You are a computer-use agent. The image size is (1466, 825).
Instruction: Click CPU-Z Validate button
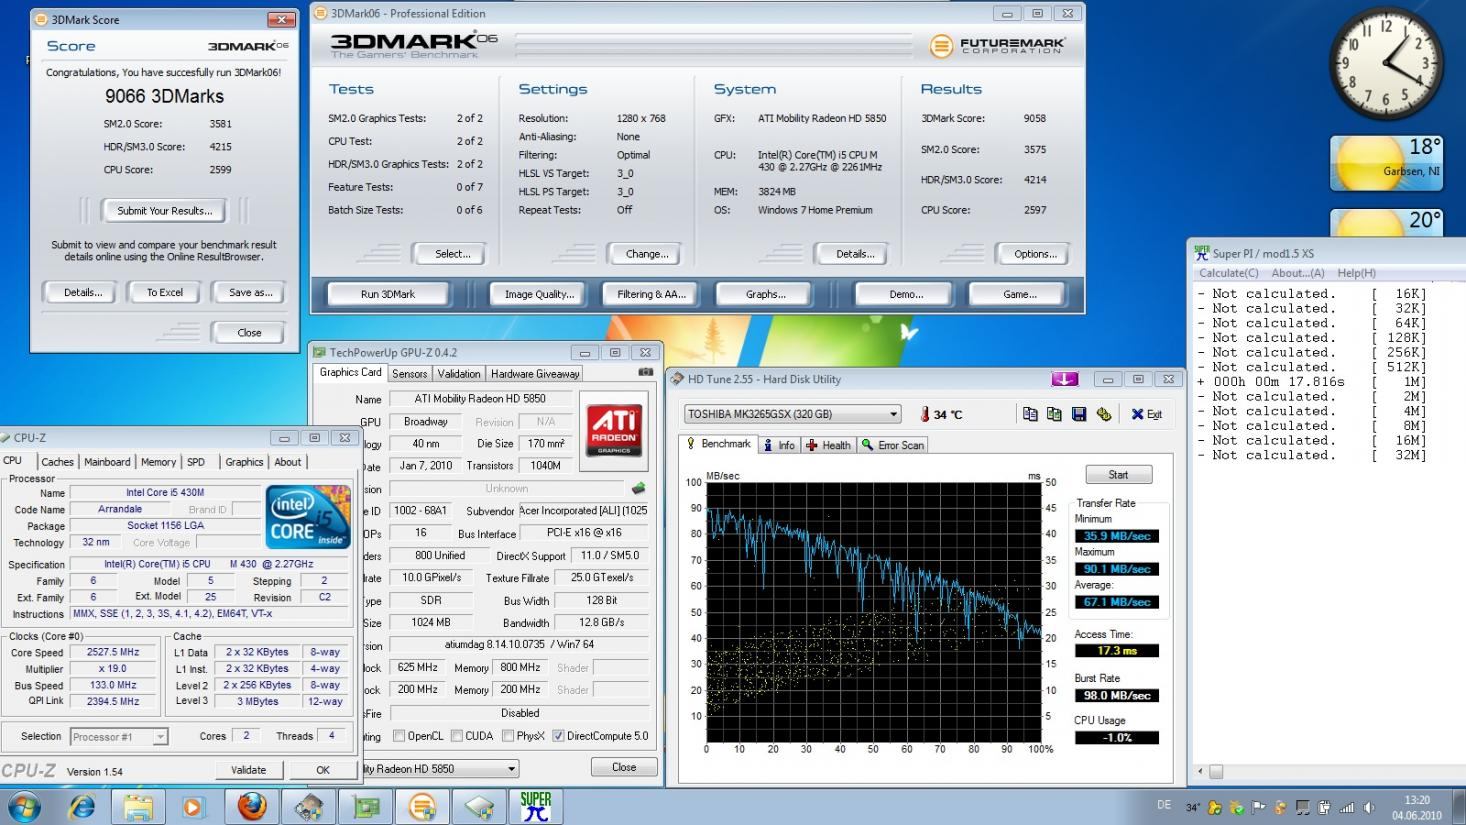point(249,770)
